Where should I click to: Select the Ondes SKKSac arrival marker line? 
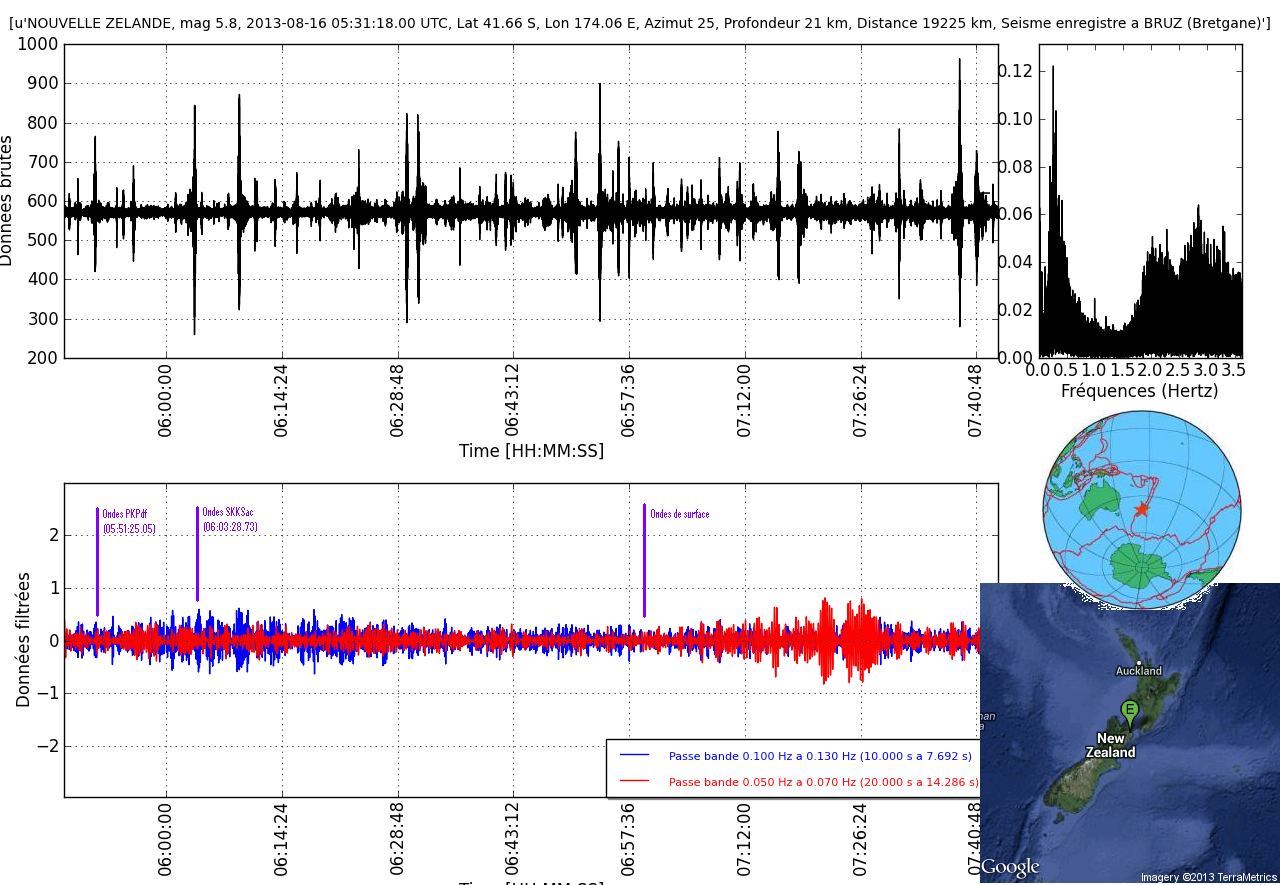(197, 553)
